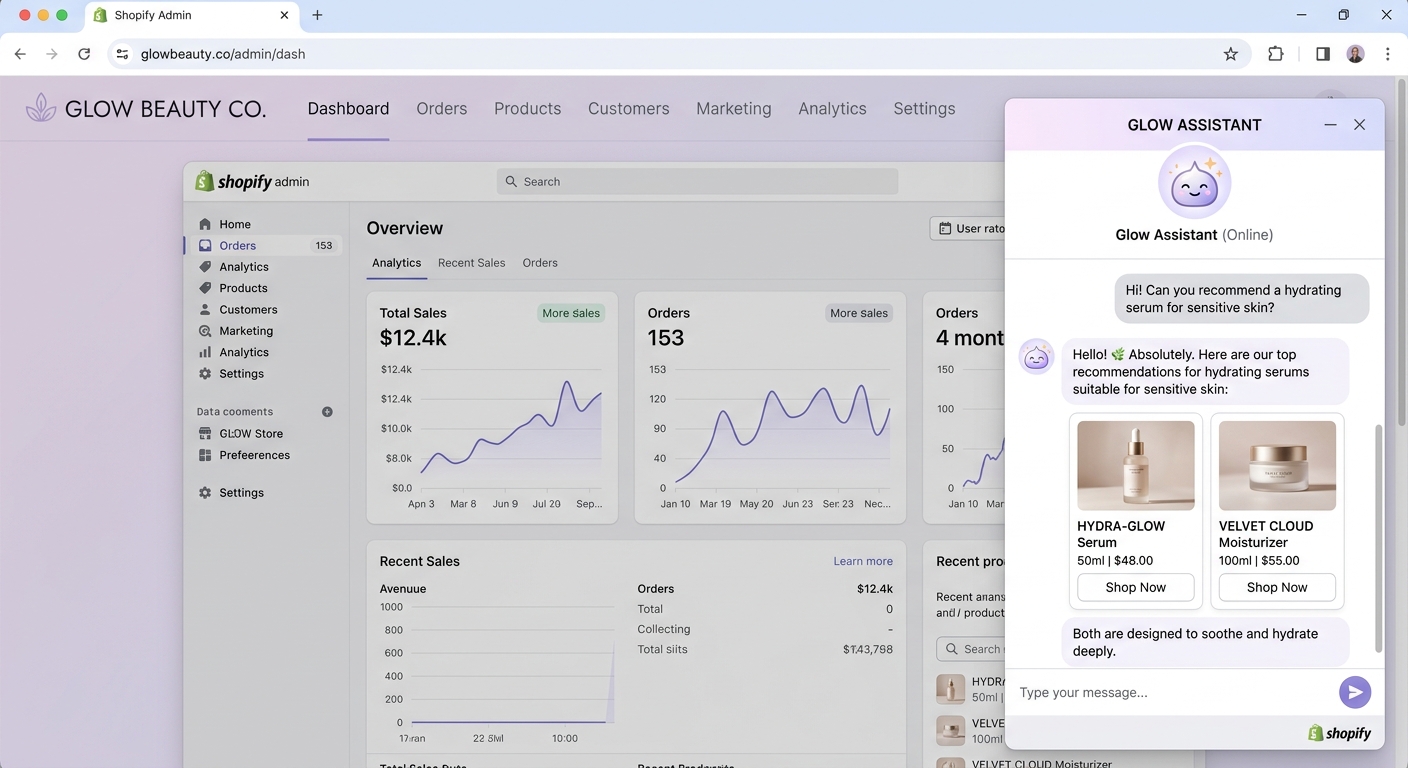Open the User date dropdown in Overview

tap(968, 228)
